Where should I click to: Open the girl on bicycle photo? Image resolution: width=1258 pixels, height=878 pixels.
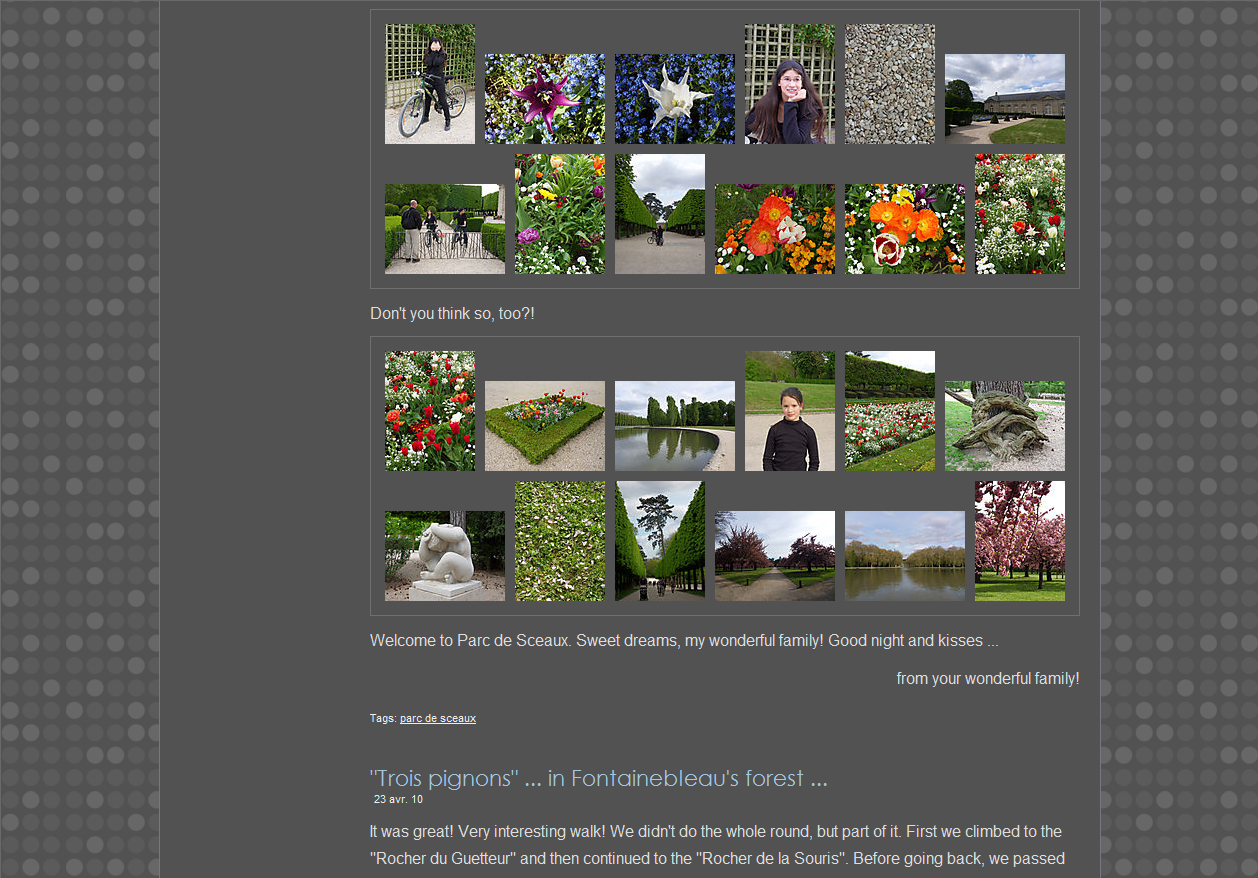coord(430,84)
